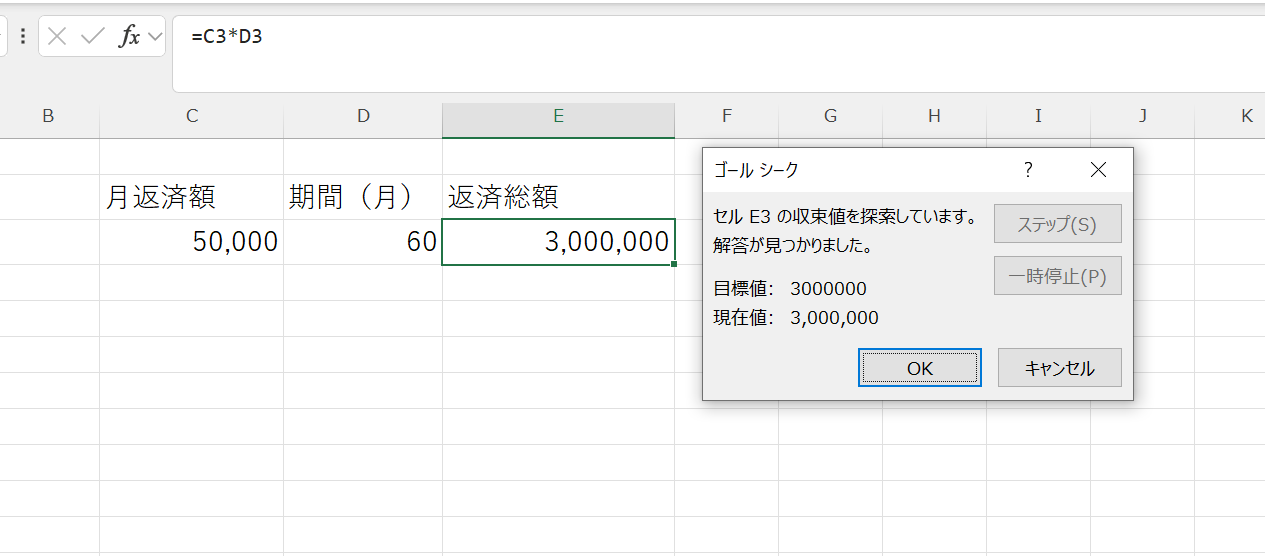The width and height of the screenshot is (1265, 556).
Task: Select column B header
Action: tap(48, 116)
